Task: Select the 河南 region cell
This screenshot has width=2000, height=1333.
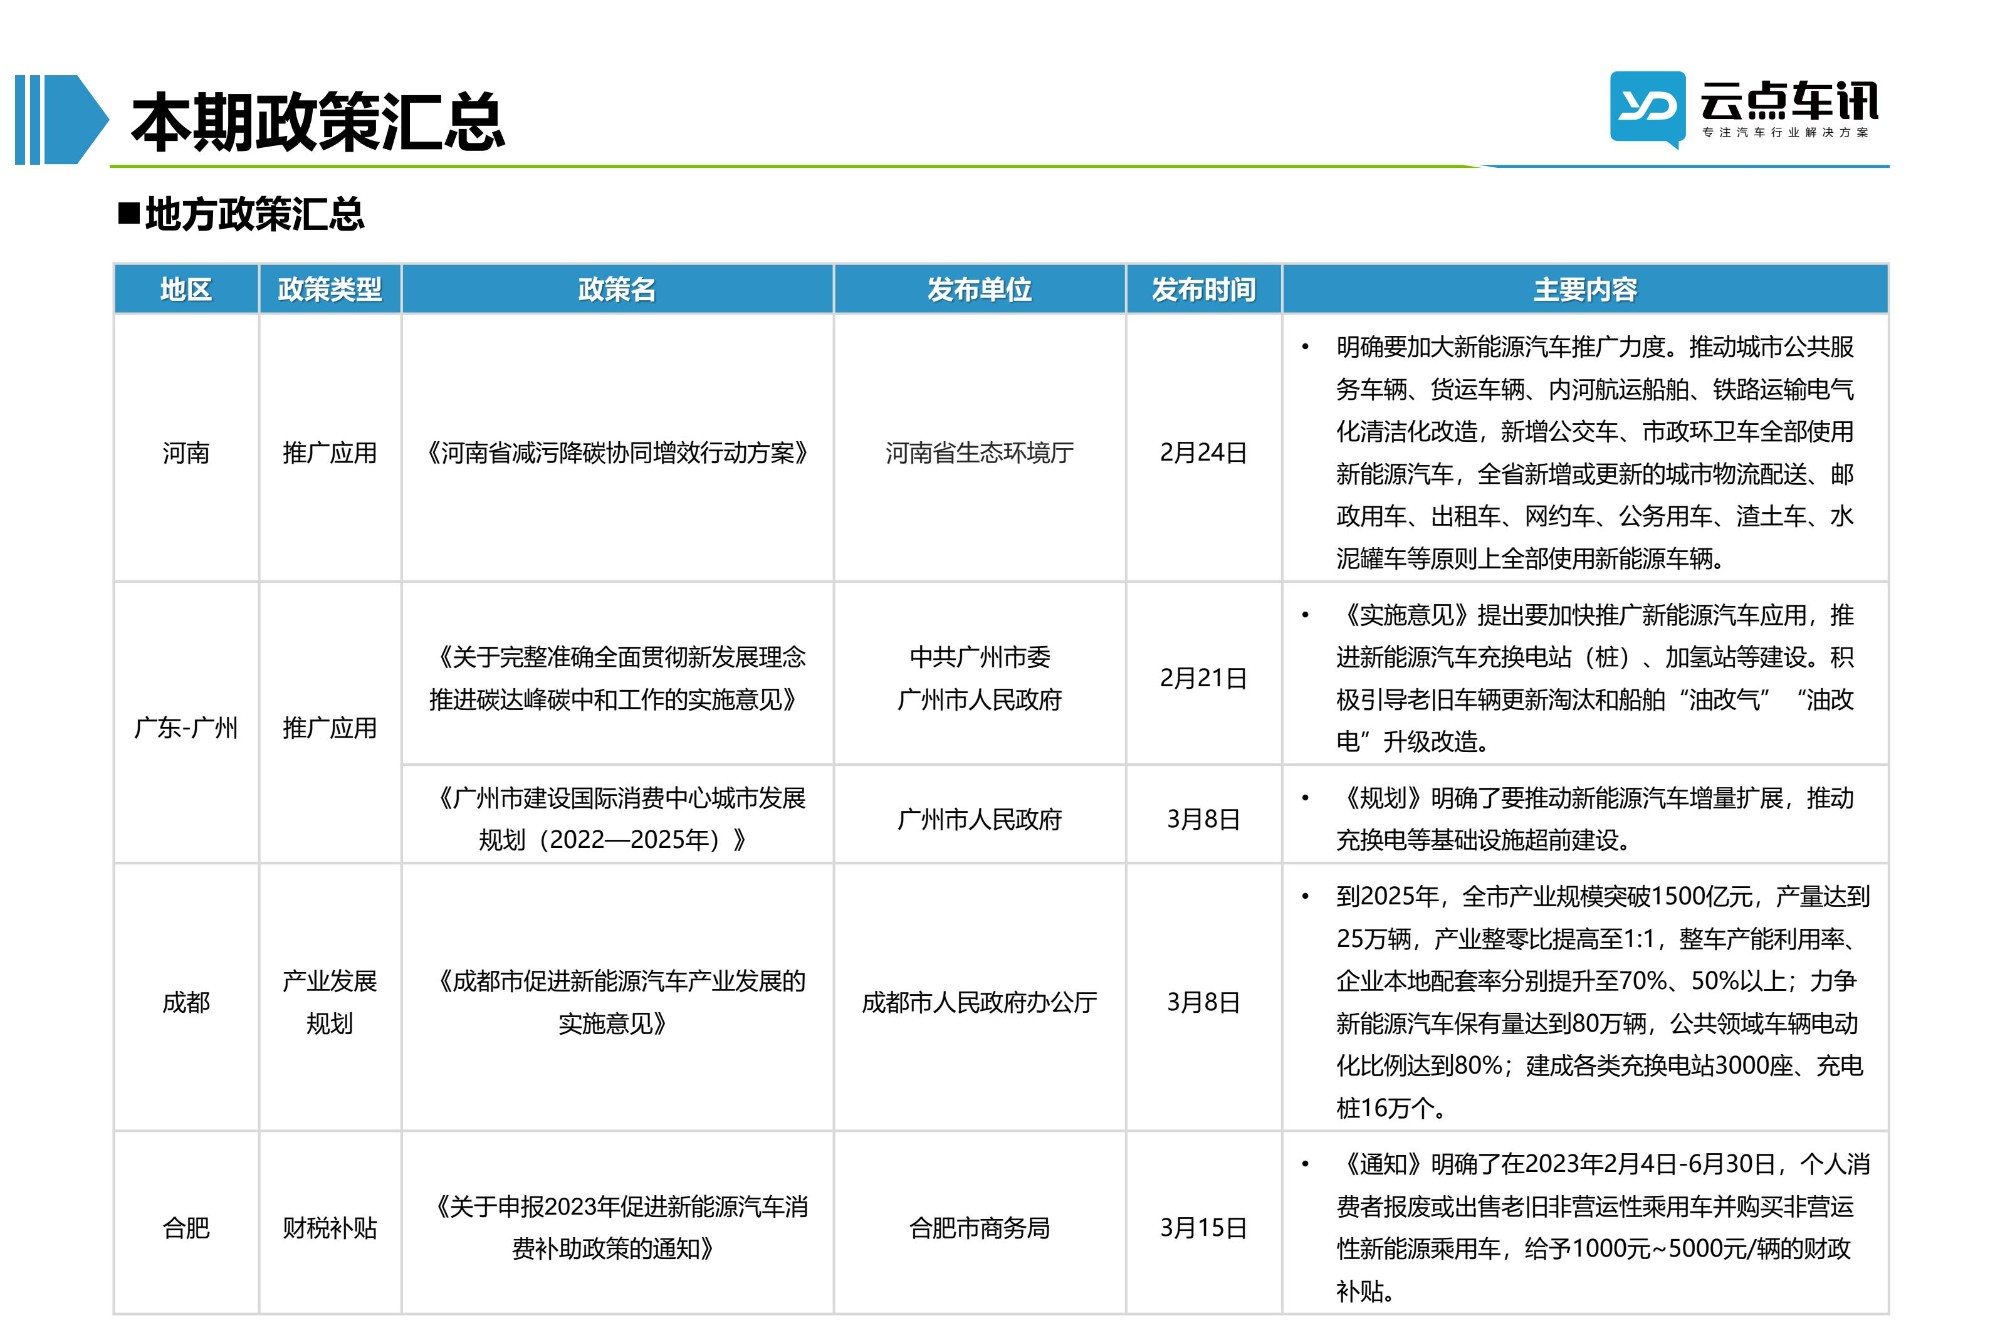Action: click(x=186, y=453)
